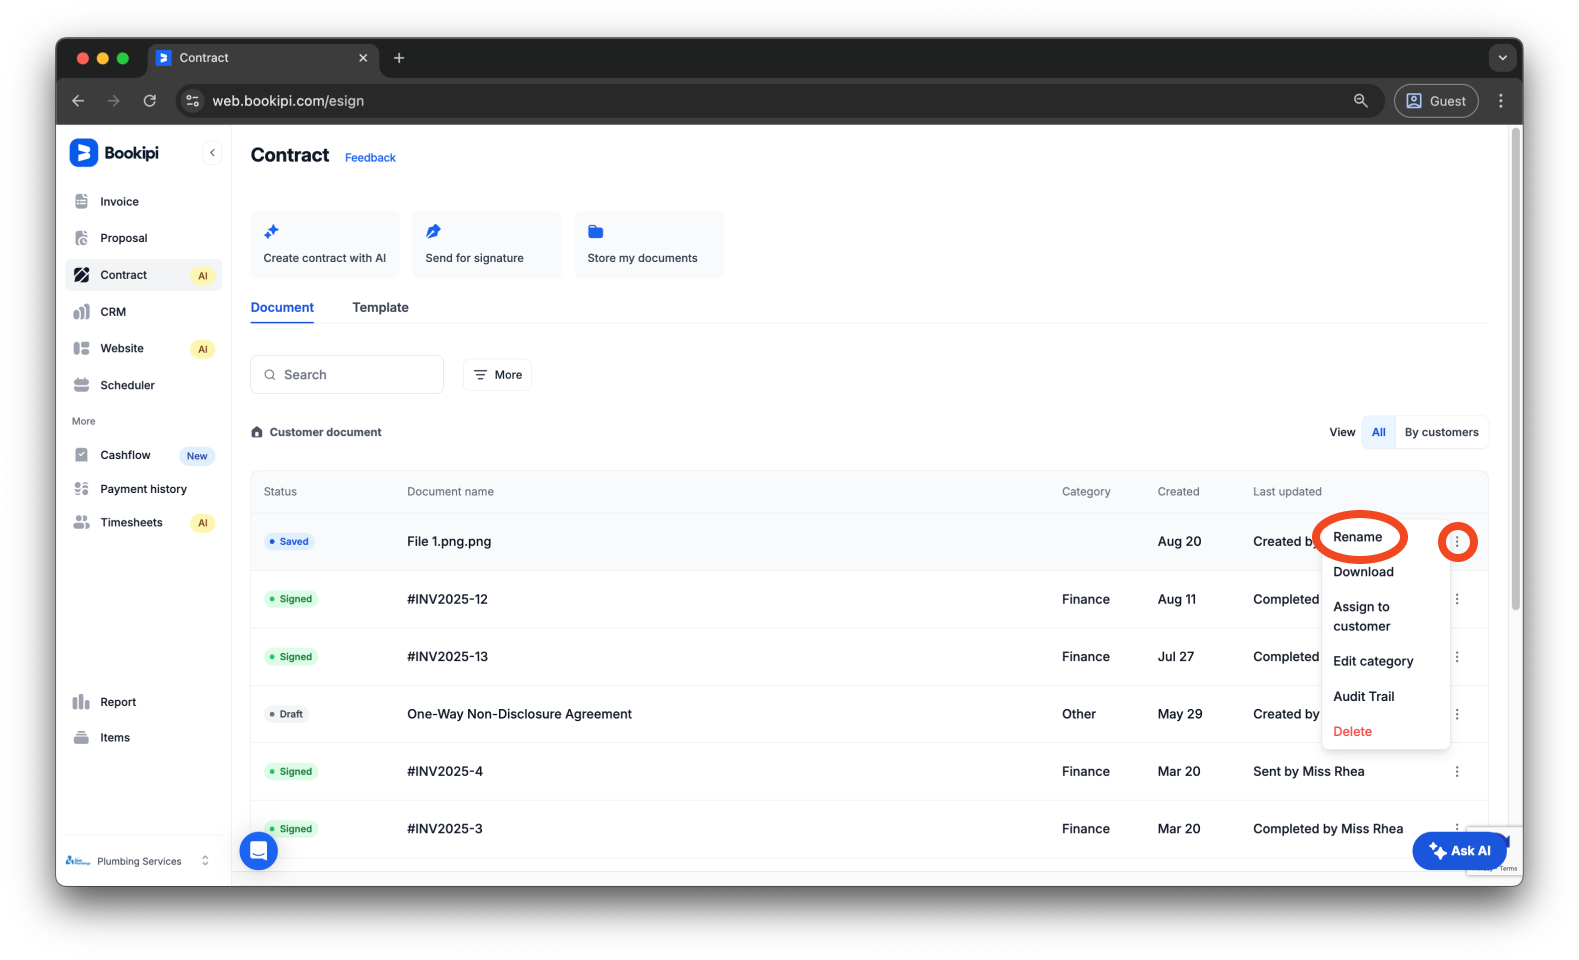Open One-Way Non-Disclosure Agreement document

519,714
